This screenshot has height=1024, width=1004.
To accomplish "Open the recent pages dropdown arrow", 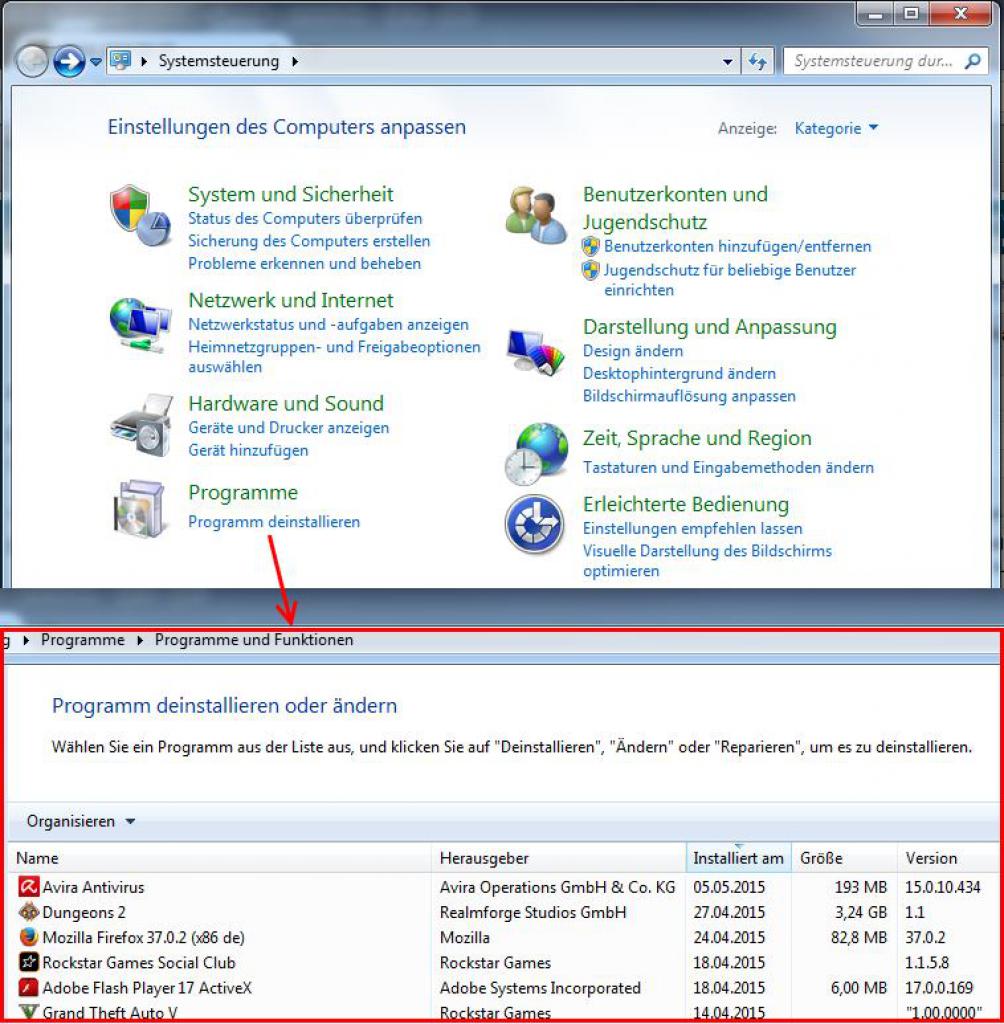I will (x=95, y=62).
